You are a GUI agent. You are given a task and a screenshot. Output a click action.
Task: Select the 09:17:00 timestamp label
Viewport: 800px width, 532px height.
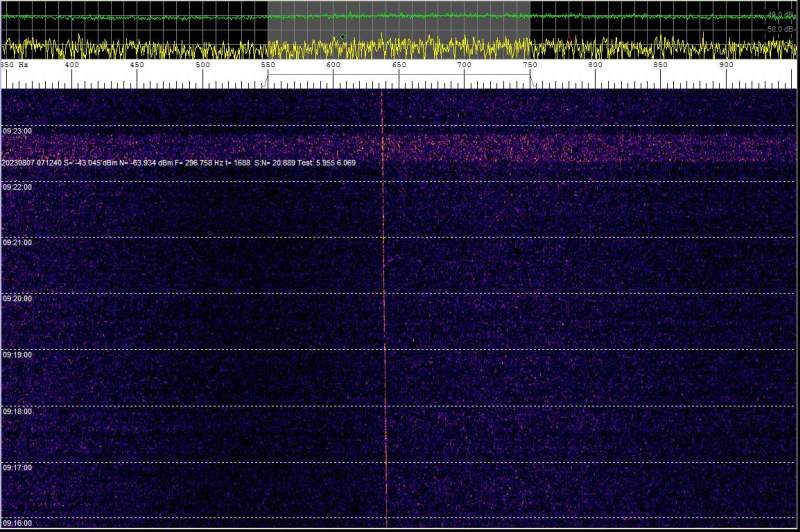click(x=18, y=467)
